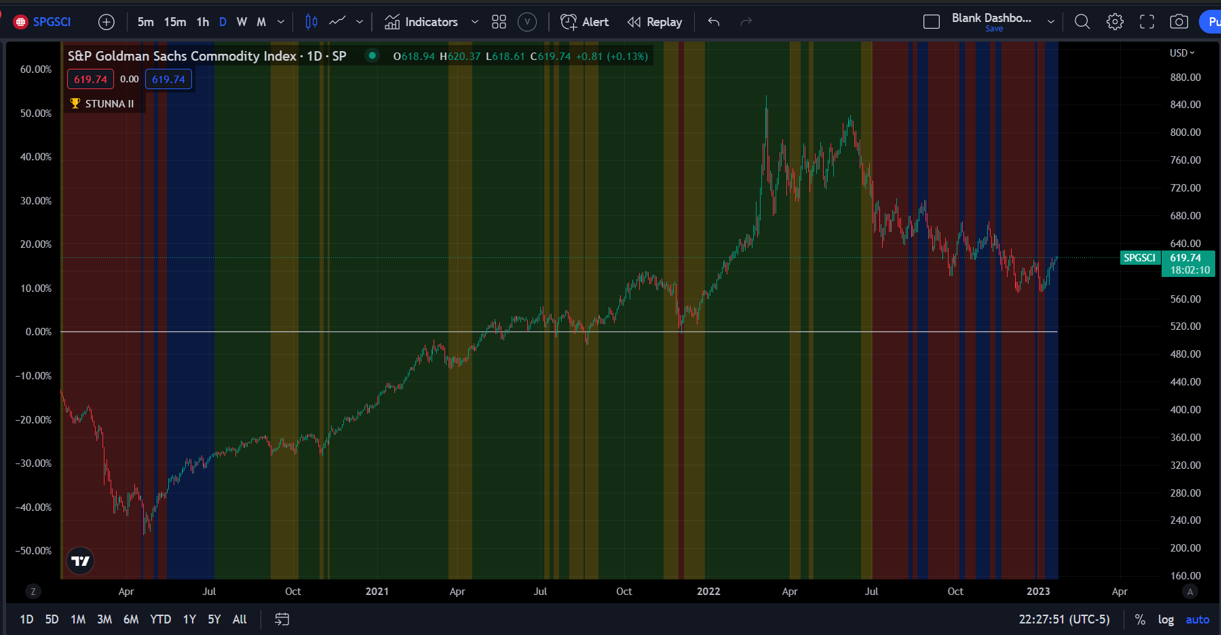Open chart settings gear icon
The height and width of the screenshot is (635, 1221).
[1115, 22]
